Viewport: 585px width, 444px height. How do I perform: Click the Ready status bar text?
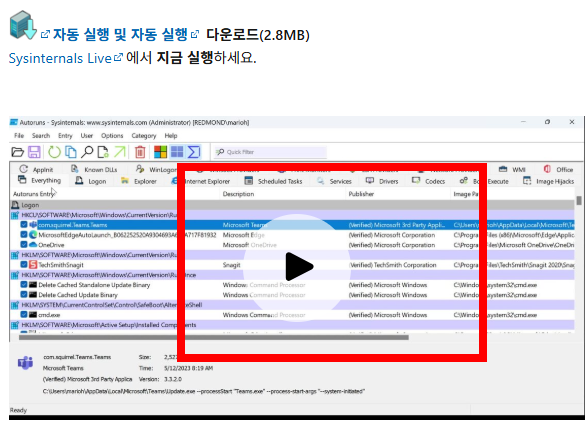point(18,410)
